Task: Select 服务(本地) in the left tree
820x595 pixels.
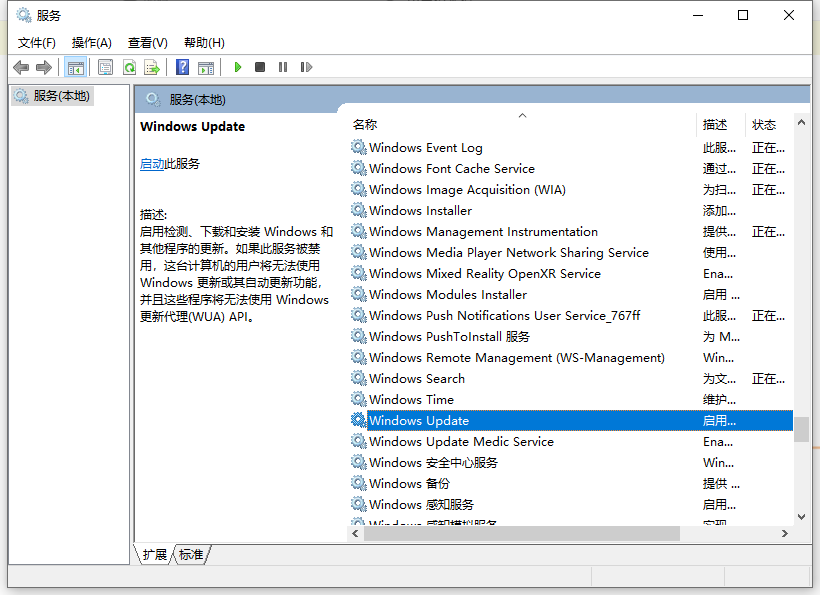Action: pyautogui.click(x=60, y=96)
